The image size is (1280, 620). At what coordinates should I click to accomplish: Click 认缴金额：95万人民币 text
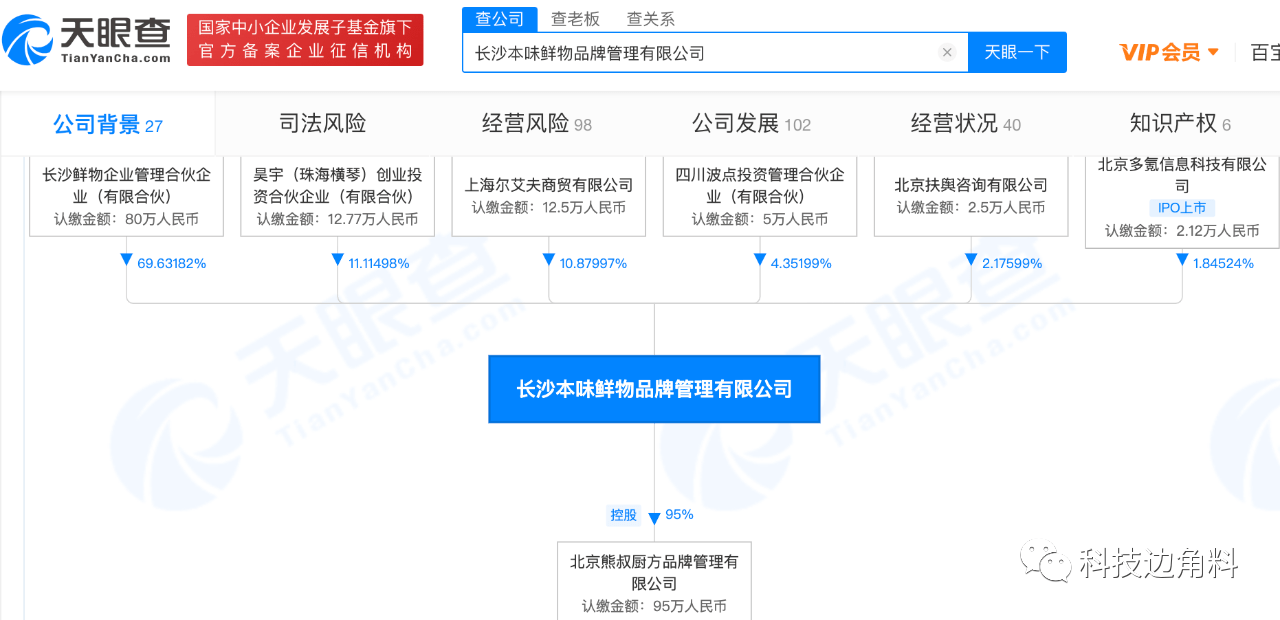(654, 606)
